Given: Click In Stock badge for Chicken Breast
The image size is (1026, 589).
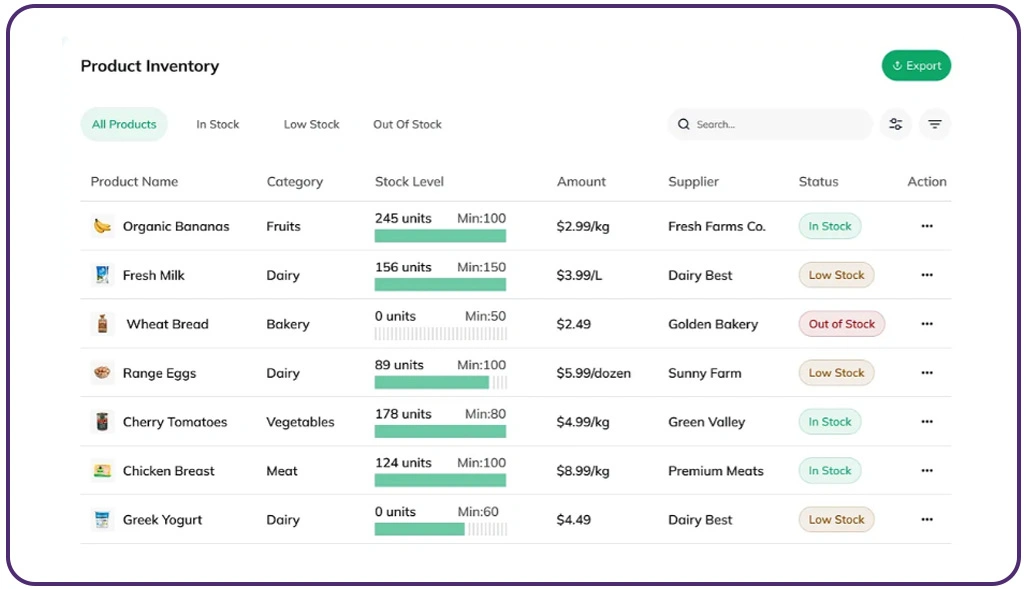Looking at the screenshot, I should [x=830, y=471].
